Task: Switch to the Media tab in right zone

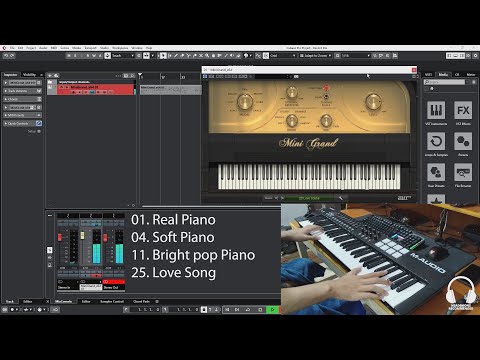Action: click(x=443, y=75)
